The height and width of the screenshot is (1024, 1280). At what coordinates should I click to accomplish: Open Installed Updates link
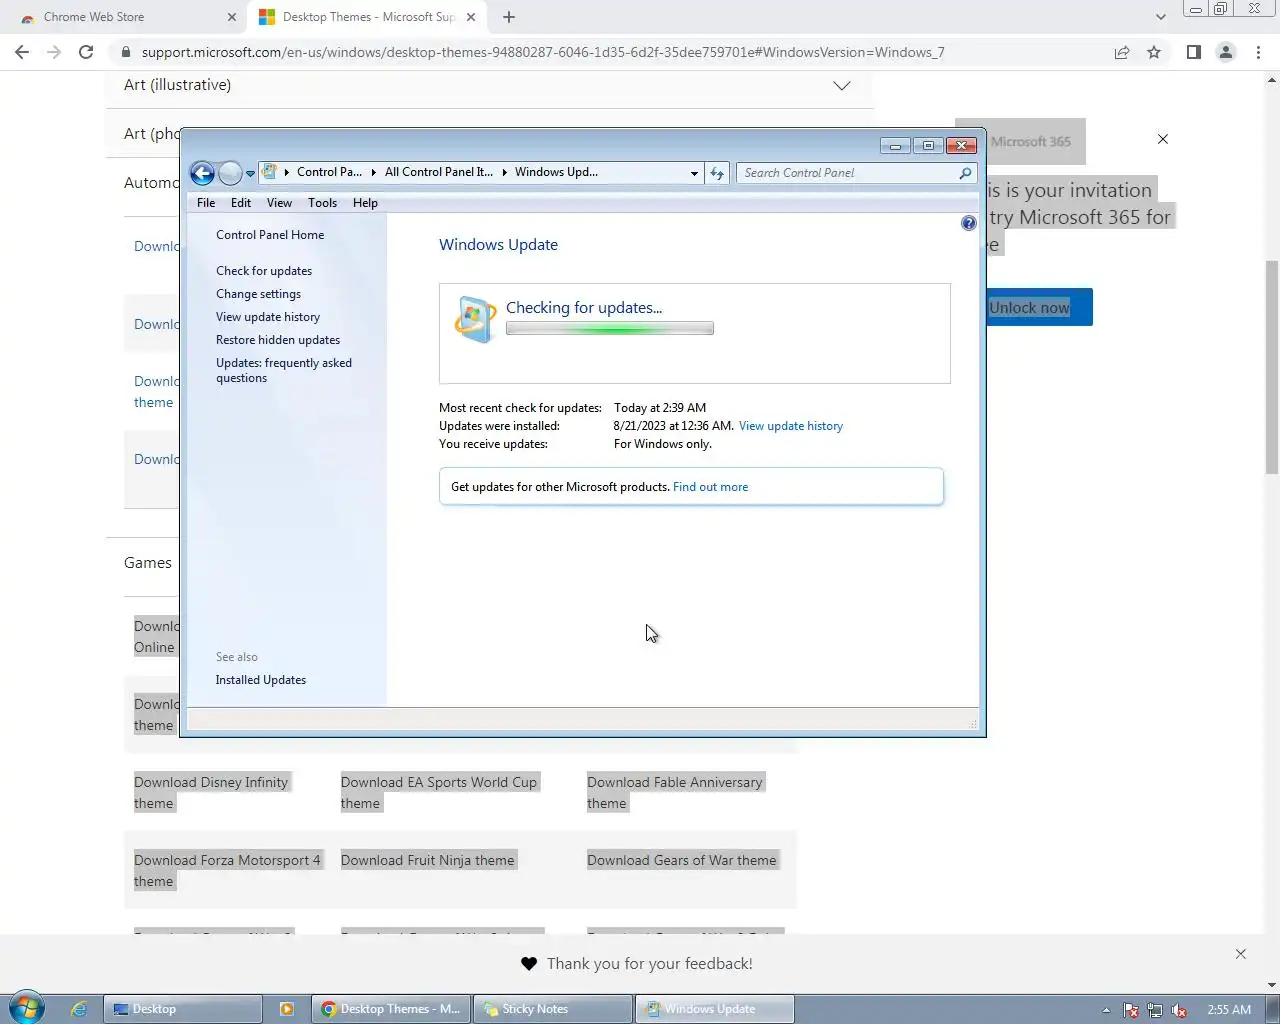pyautogui.click(x=261, y=680)
